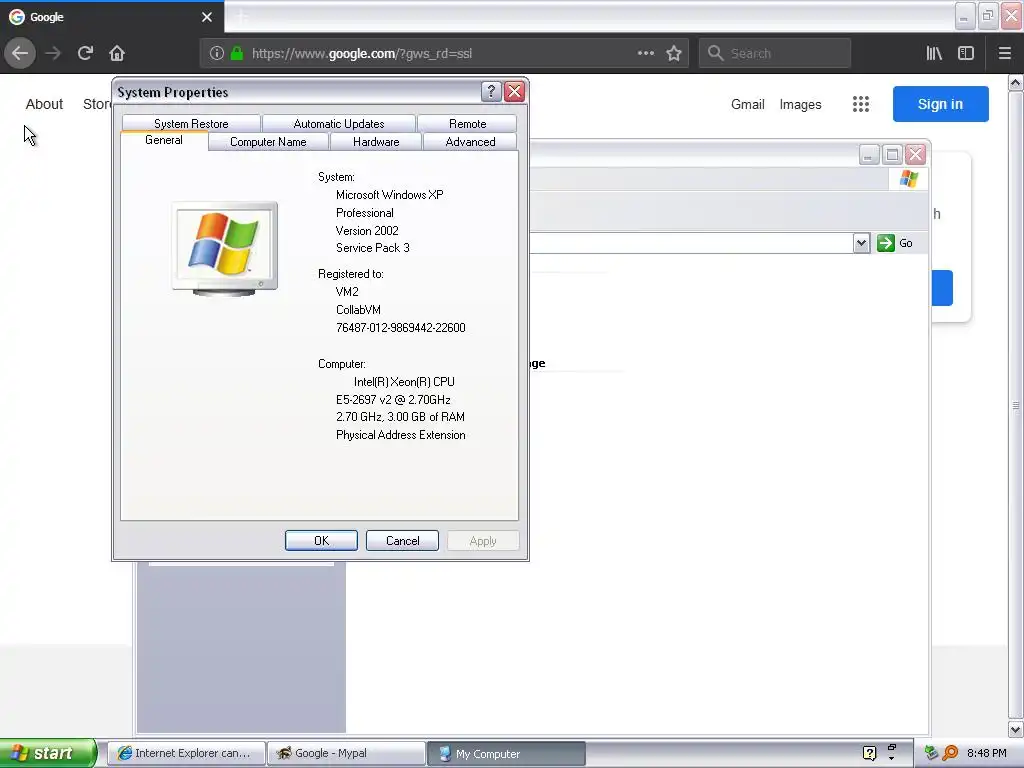Click the CollabVM registered name text
Screen dimensions: 1024x768
(x=358, y=310)
